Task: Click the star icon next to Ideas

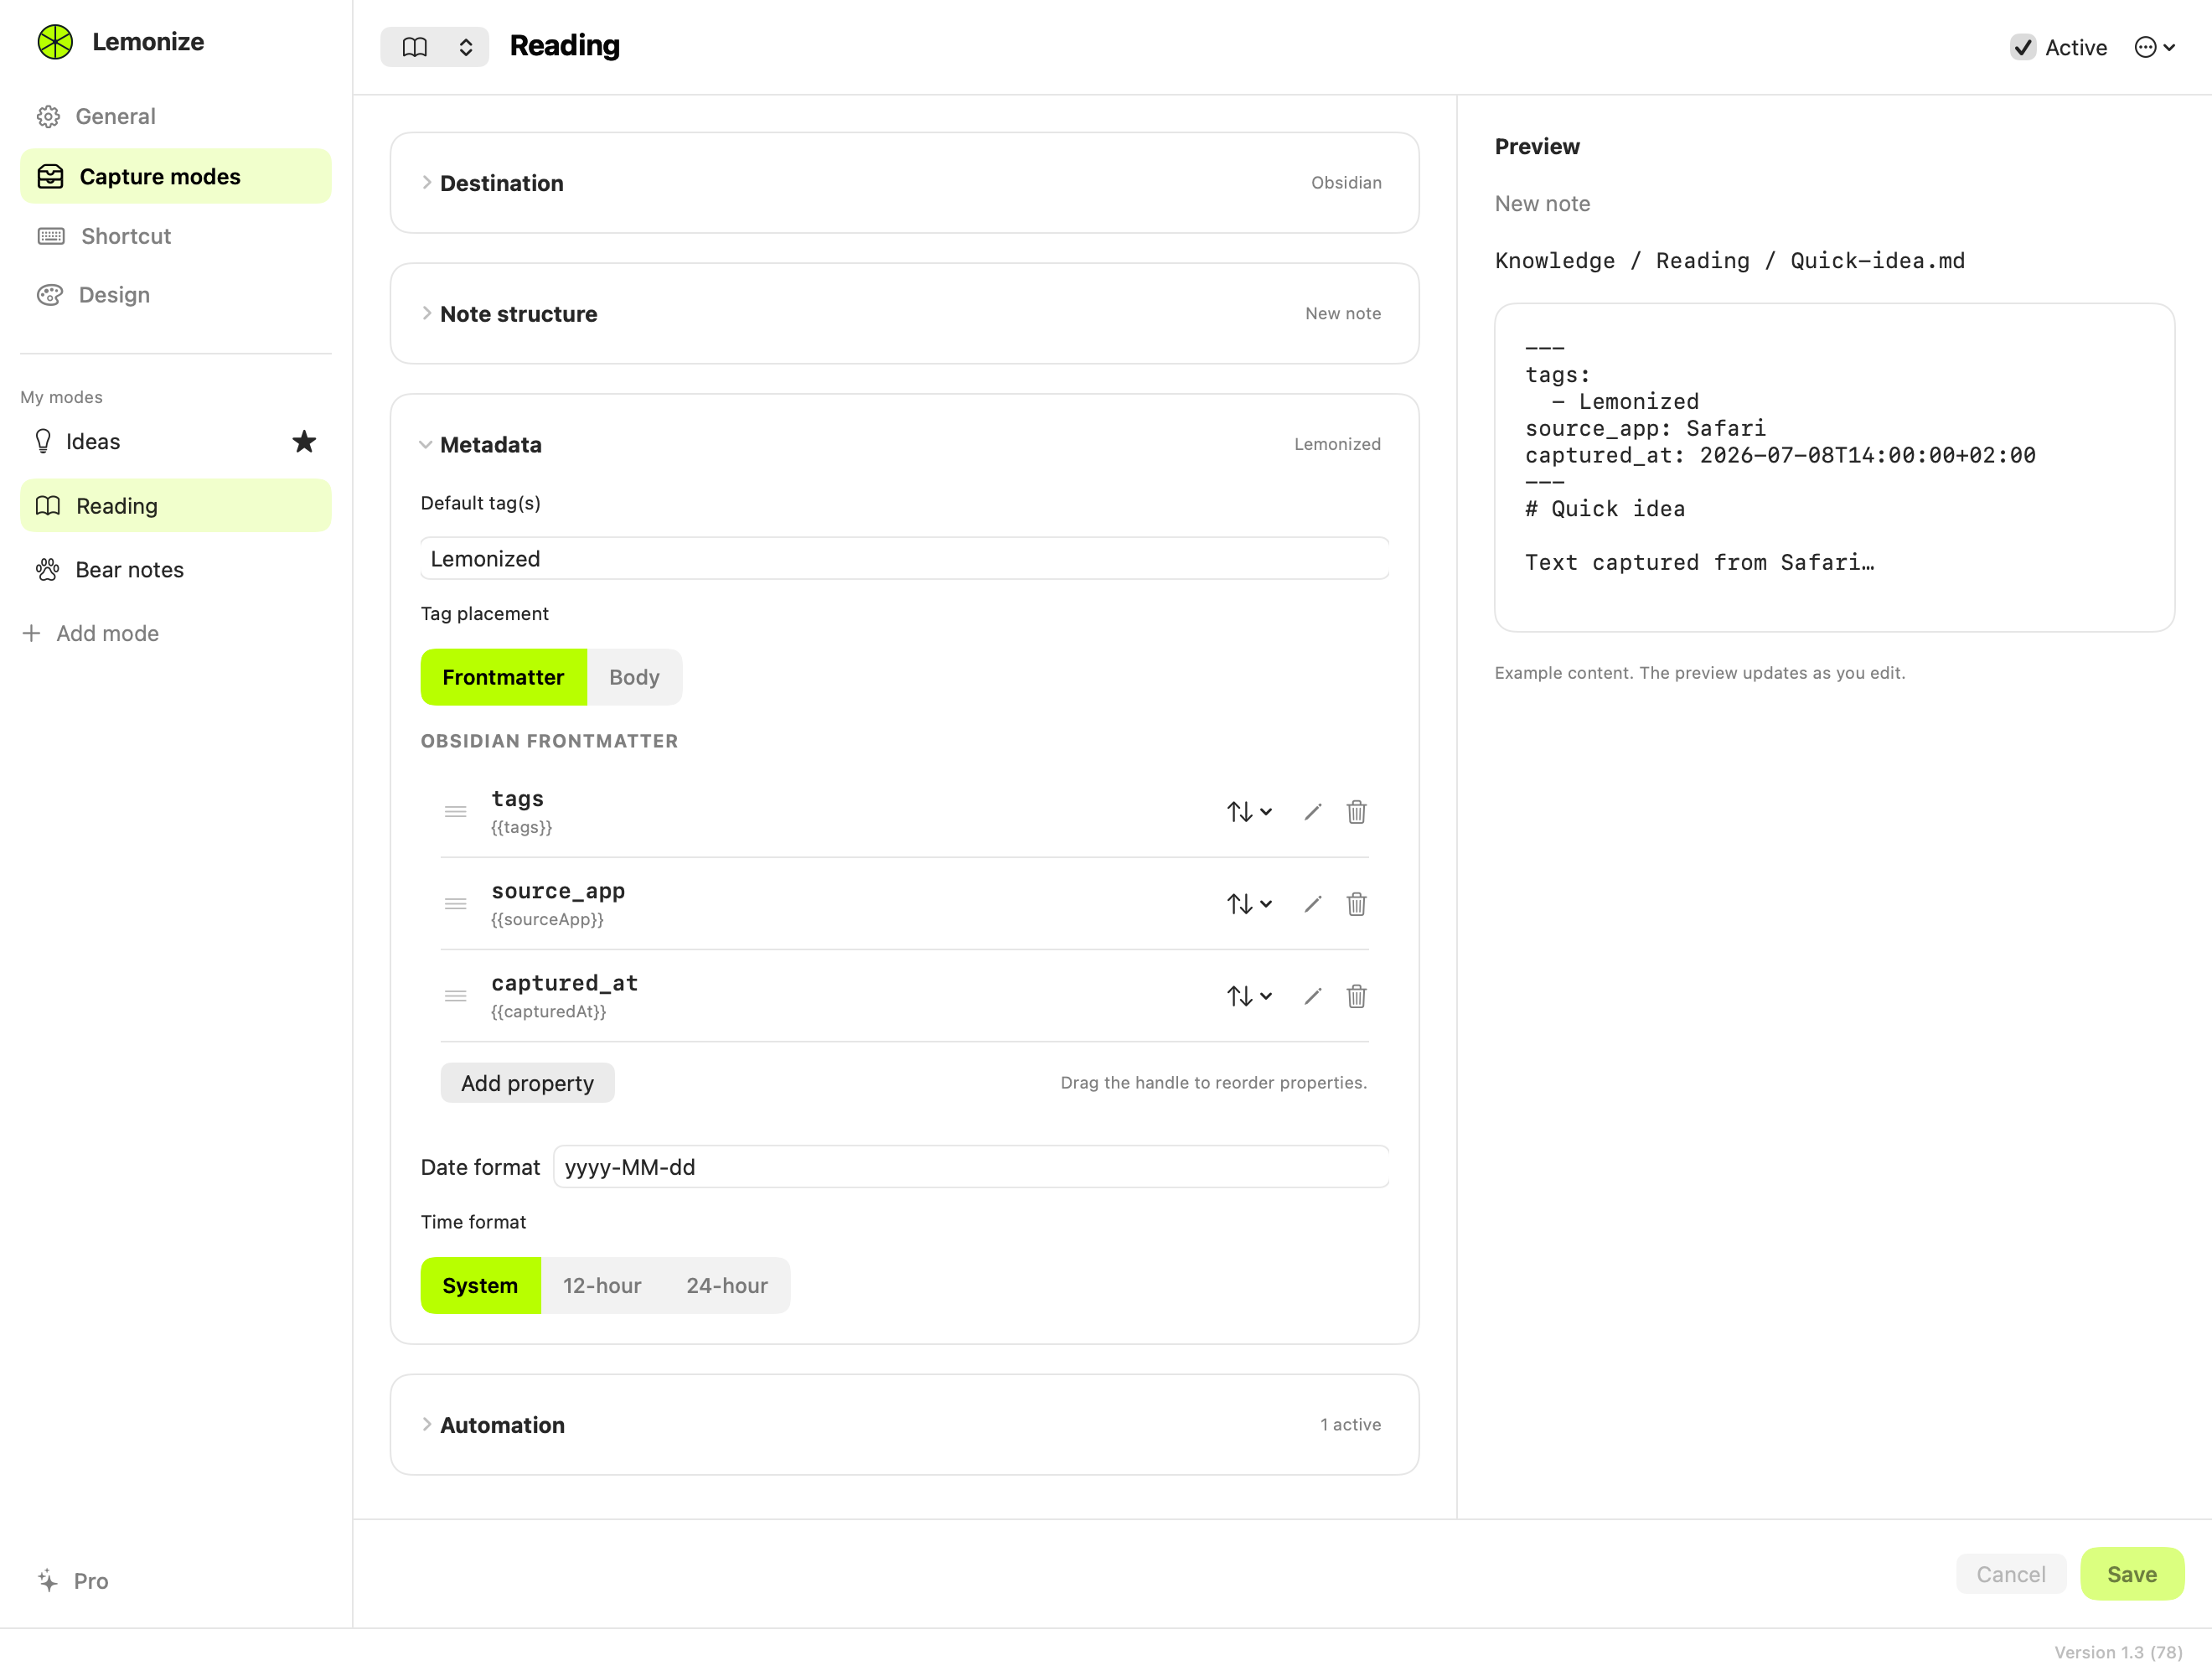Action: [304, 441]
